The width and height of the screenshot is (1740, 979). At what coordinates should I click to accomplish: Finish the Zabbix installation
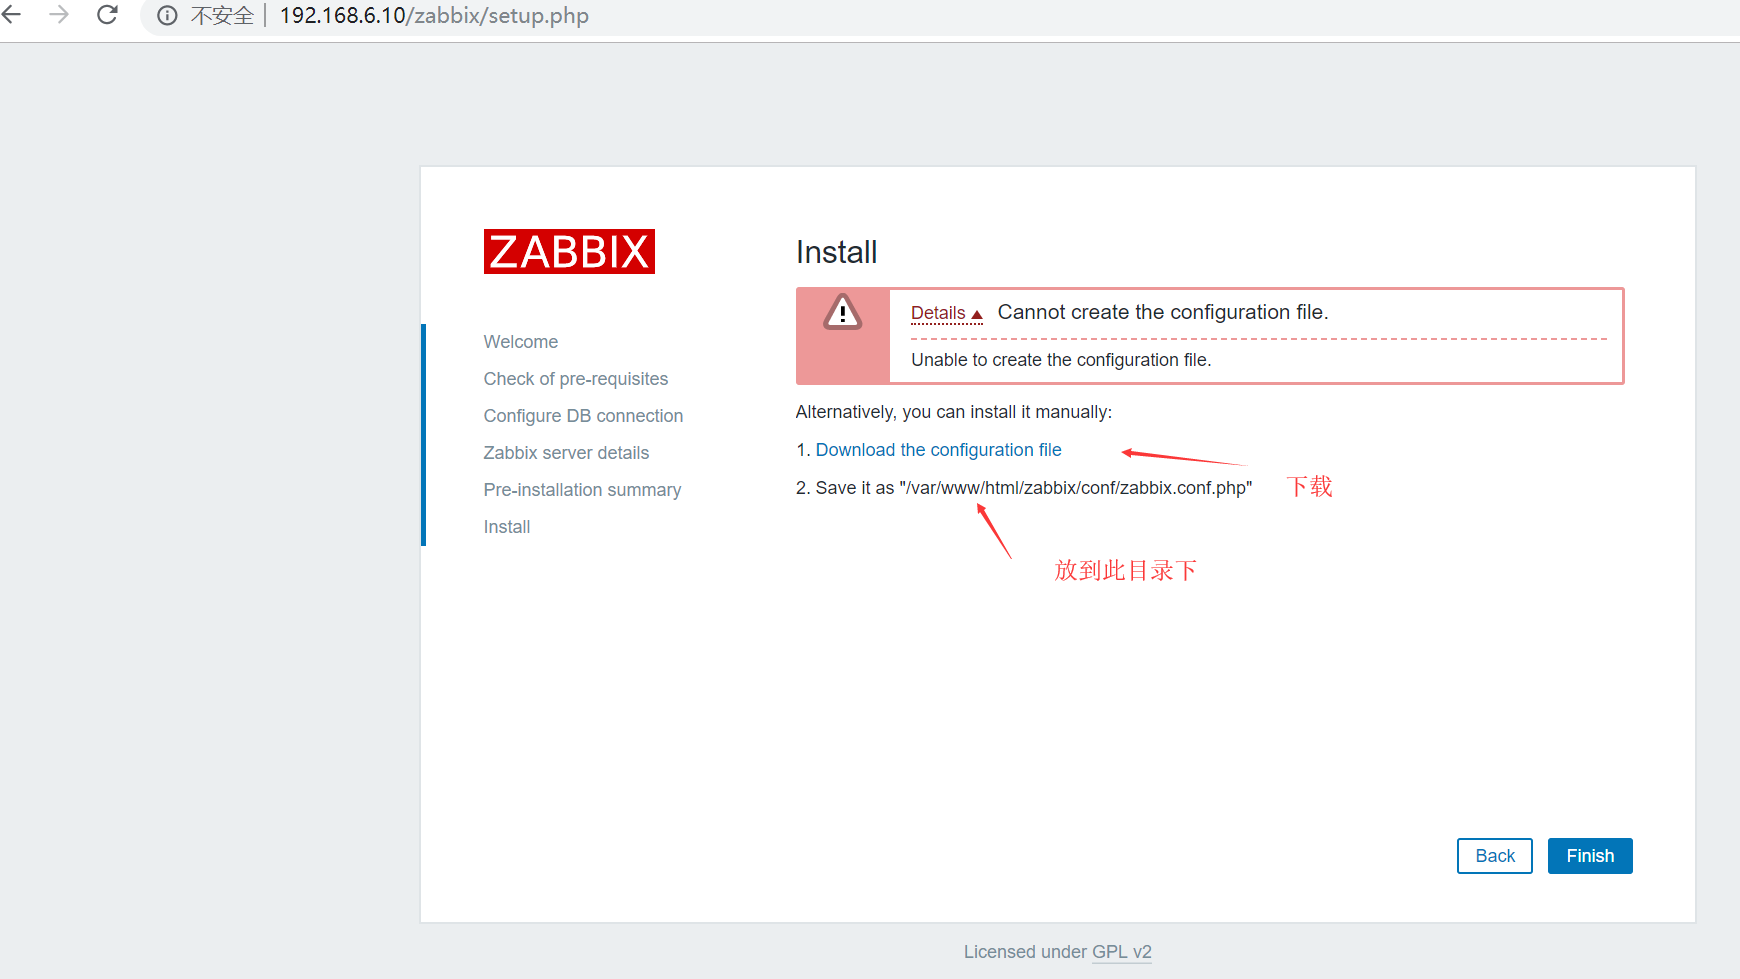(x=1590, y=856)
